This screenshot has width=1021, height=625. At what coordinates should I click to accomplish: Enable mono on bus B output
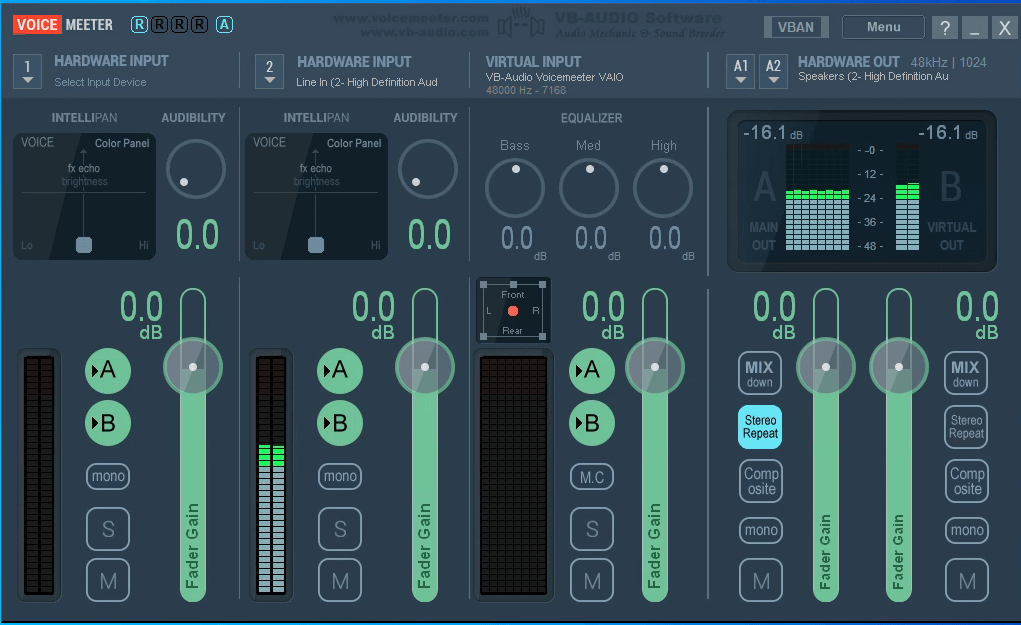point(966,530)
